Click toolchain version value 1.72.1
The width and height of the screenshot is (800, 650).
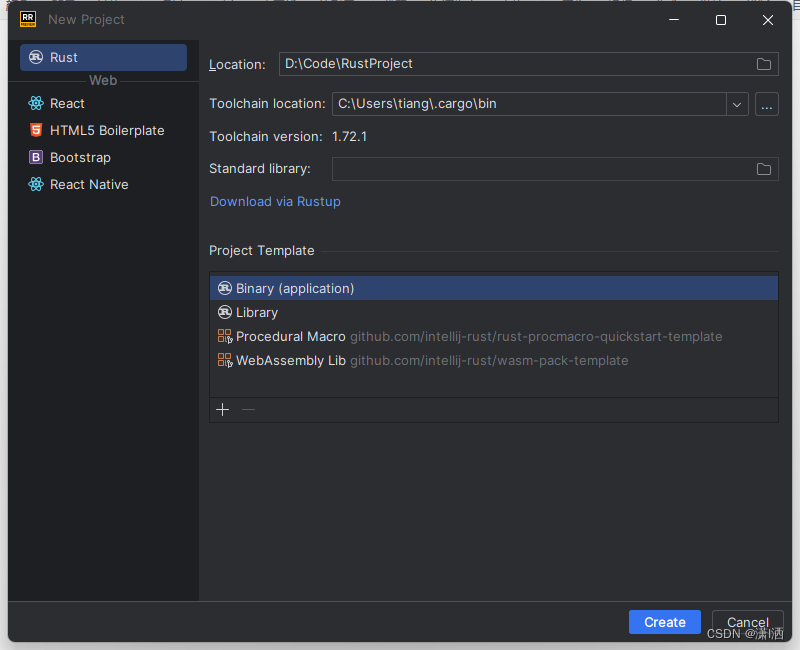click(x=349, y=137)
